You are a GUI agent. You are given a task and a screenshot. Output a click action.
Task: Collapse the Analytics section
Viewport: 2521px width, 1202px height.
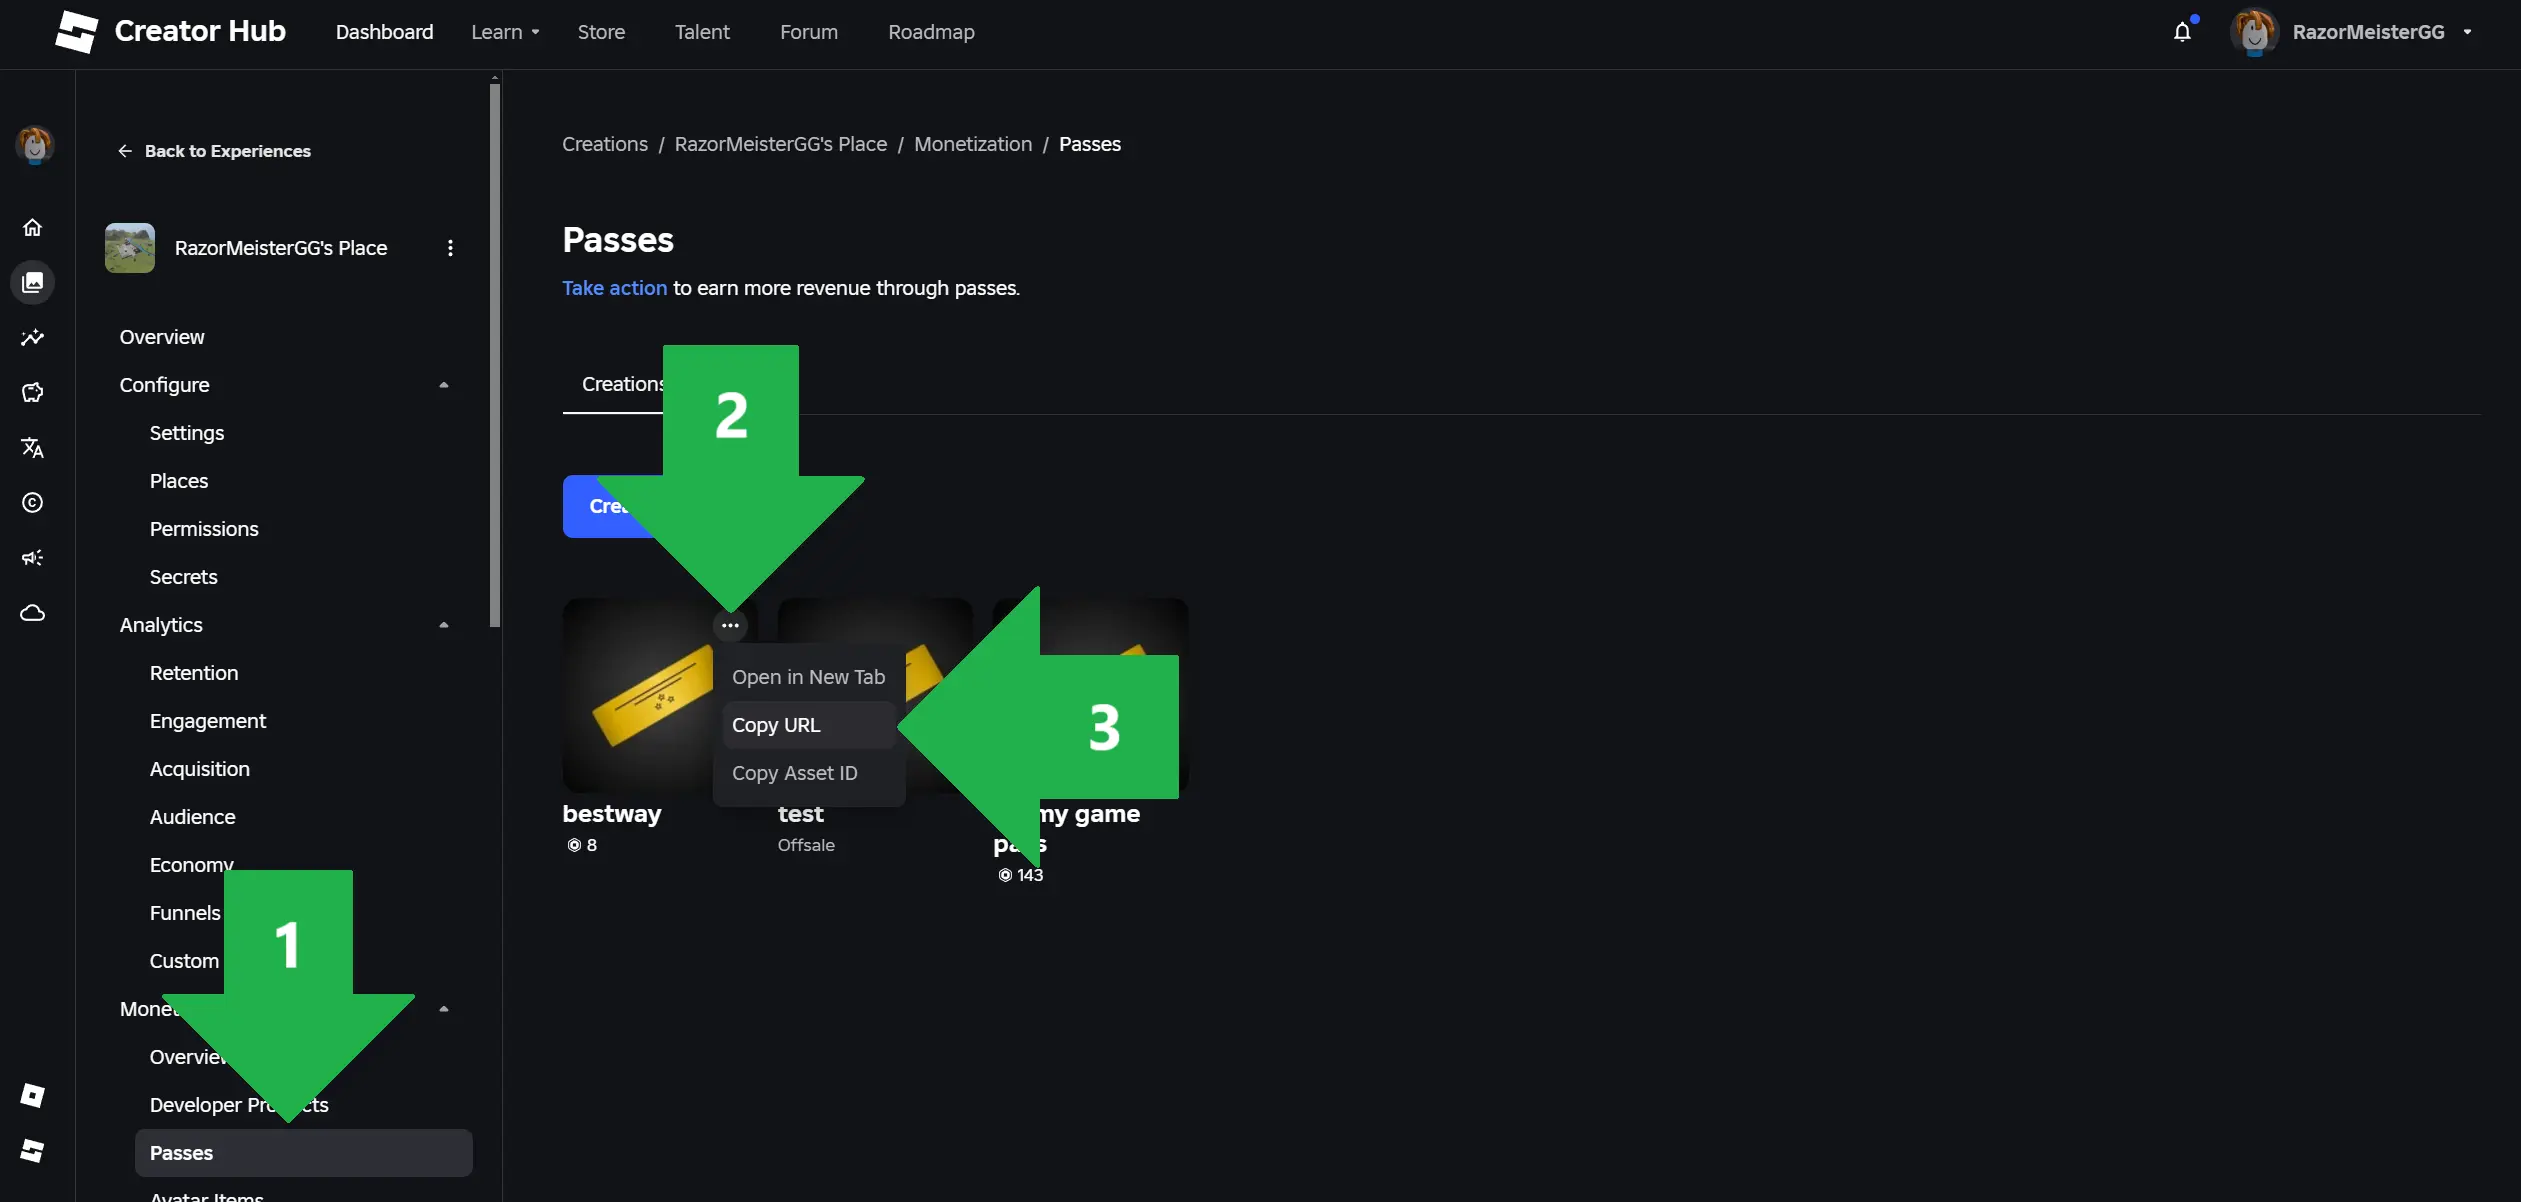pyautogui.click(x=444, y=625)
